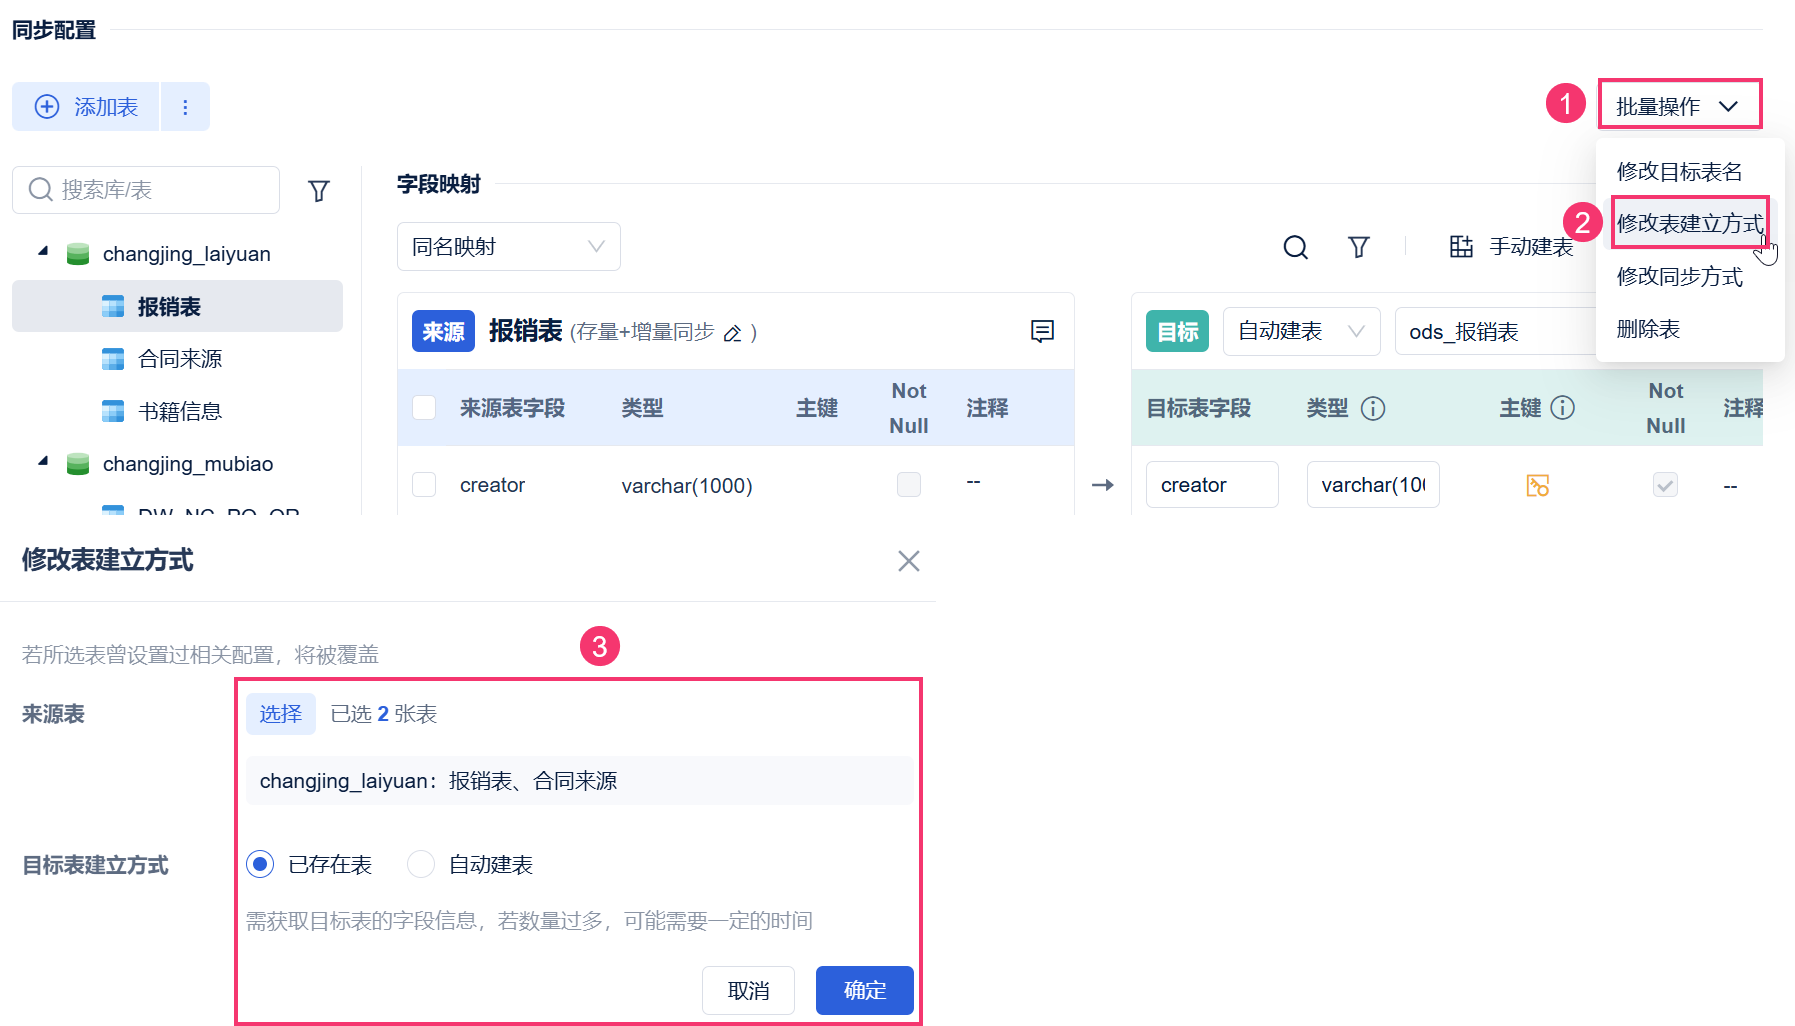Choose 修改表建立方式 from the menu
The image size is (1795, 1026).
click(x=1690, y=223)
